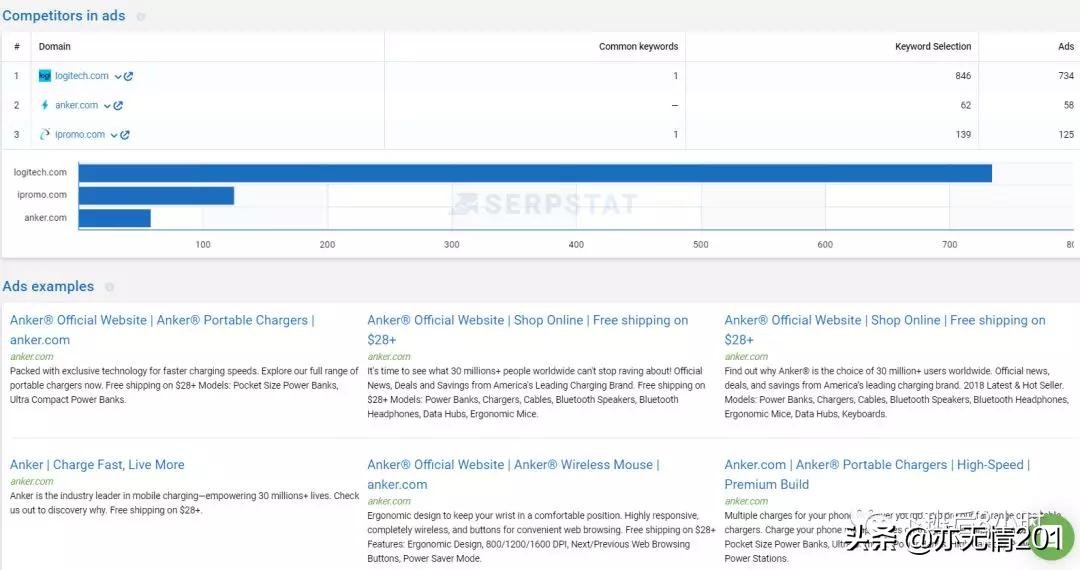The width and height of the screenshot is (1080, 570).
Task: Open Competitors in ads heading link
Action: click(x=64, y=16)
